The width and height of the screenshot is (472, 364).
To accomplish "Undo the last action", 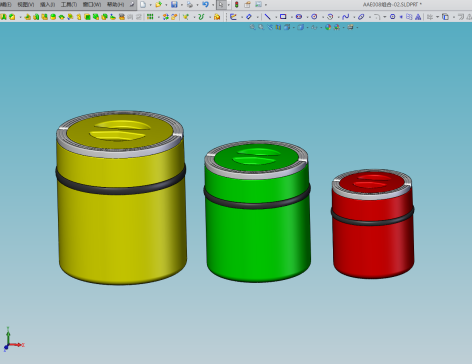I will pyautogui.click(x=205, y=5).
